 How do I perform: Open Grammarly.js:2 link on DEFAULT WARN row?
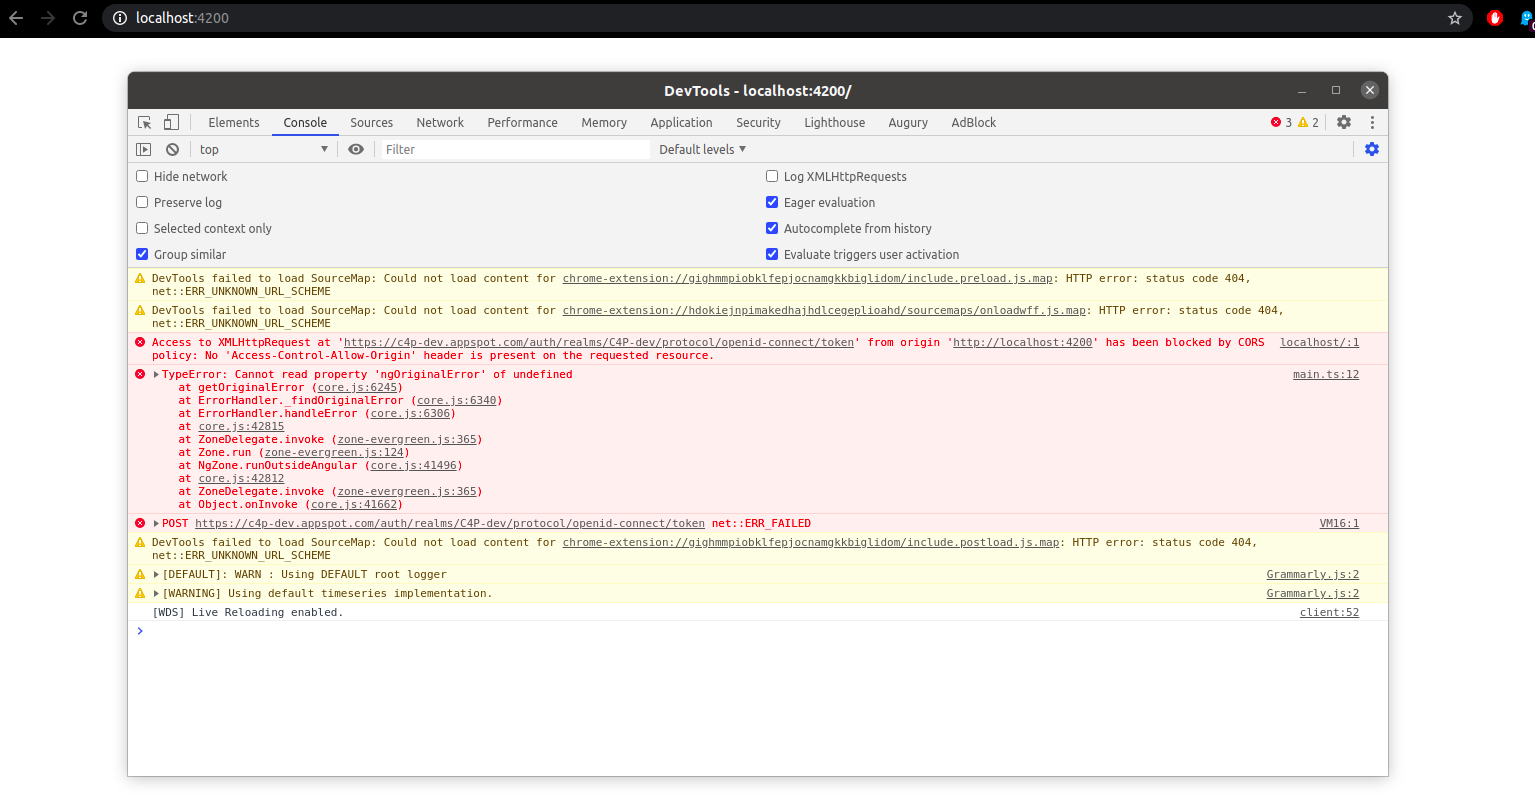click(1313, 575)
